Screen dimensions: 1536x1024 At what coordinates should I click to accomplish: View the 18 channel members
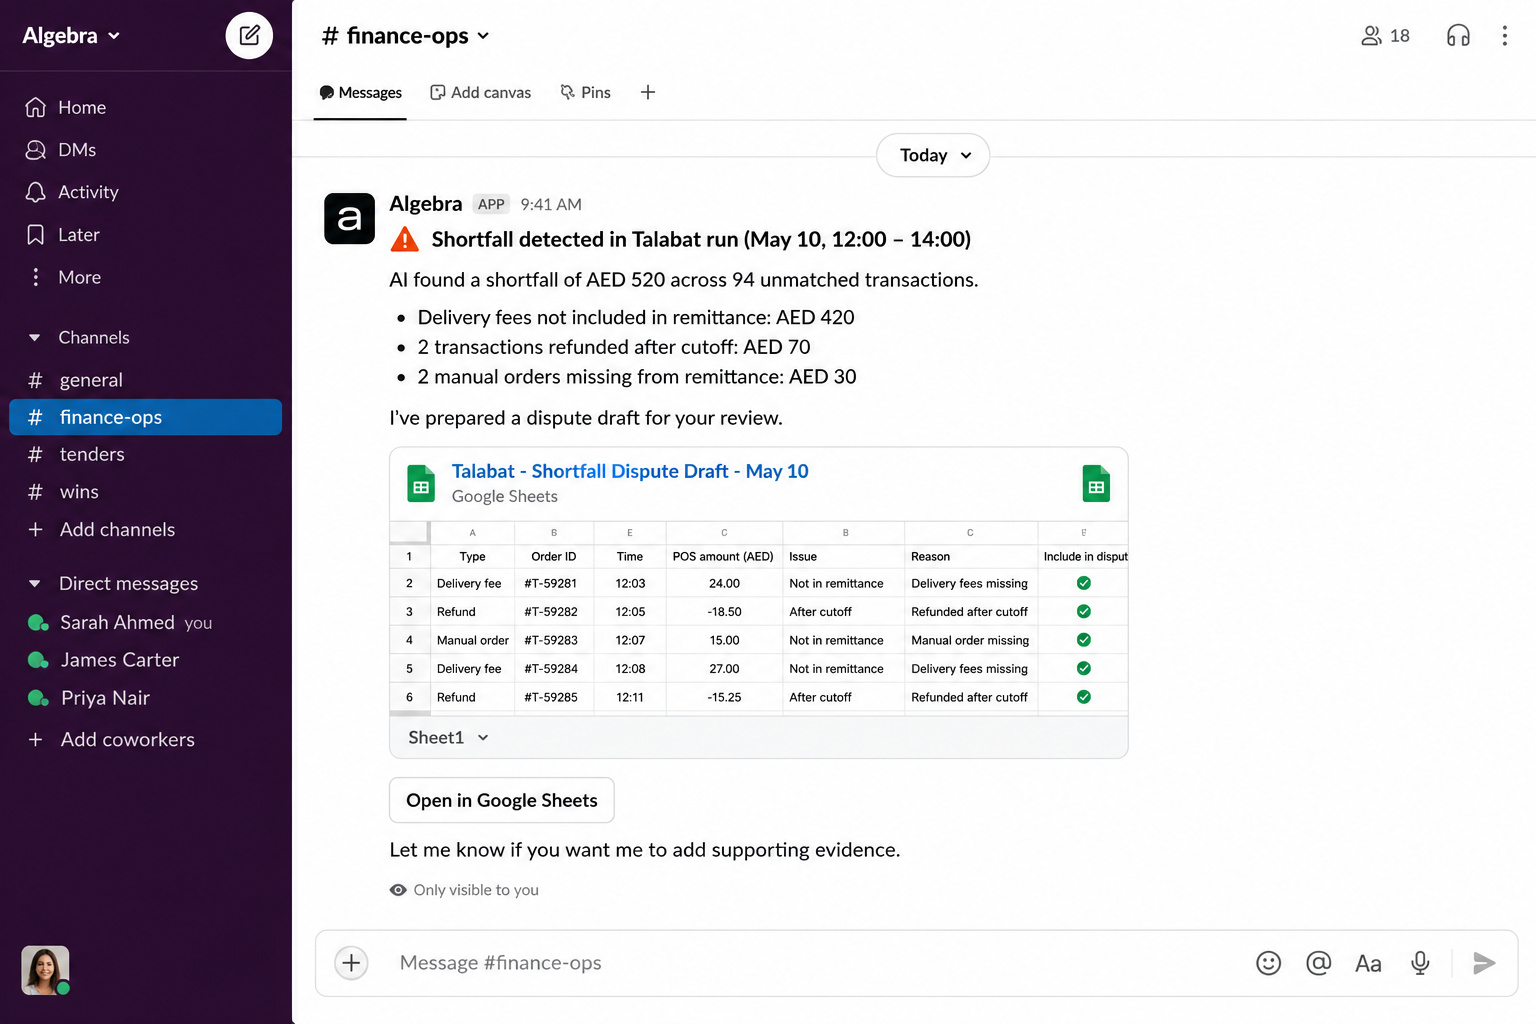coord(1385,36)
